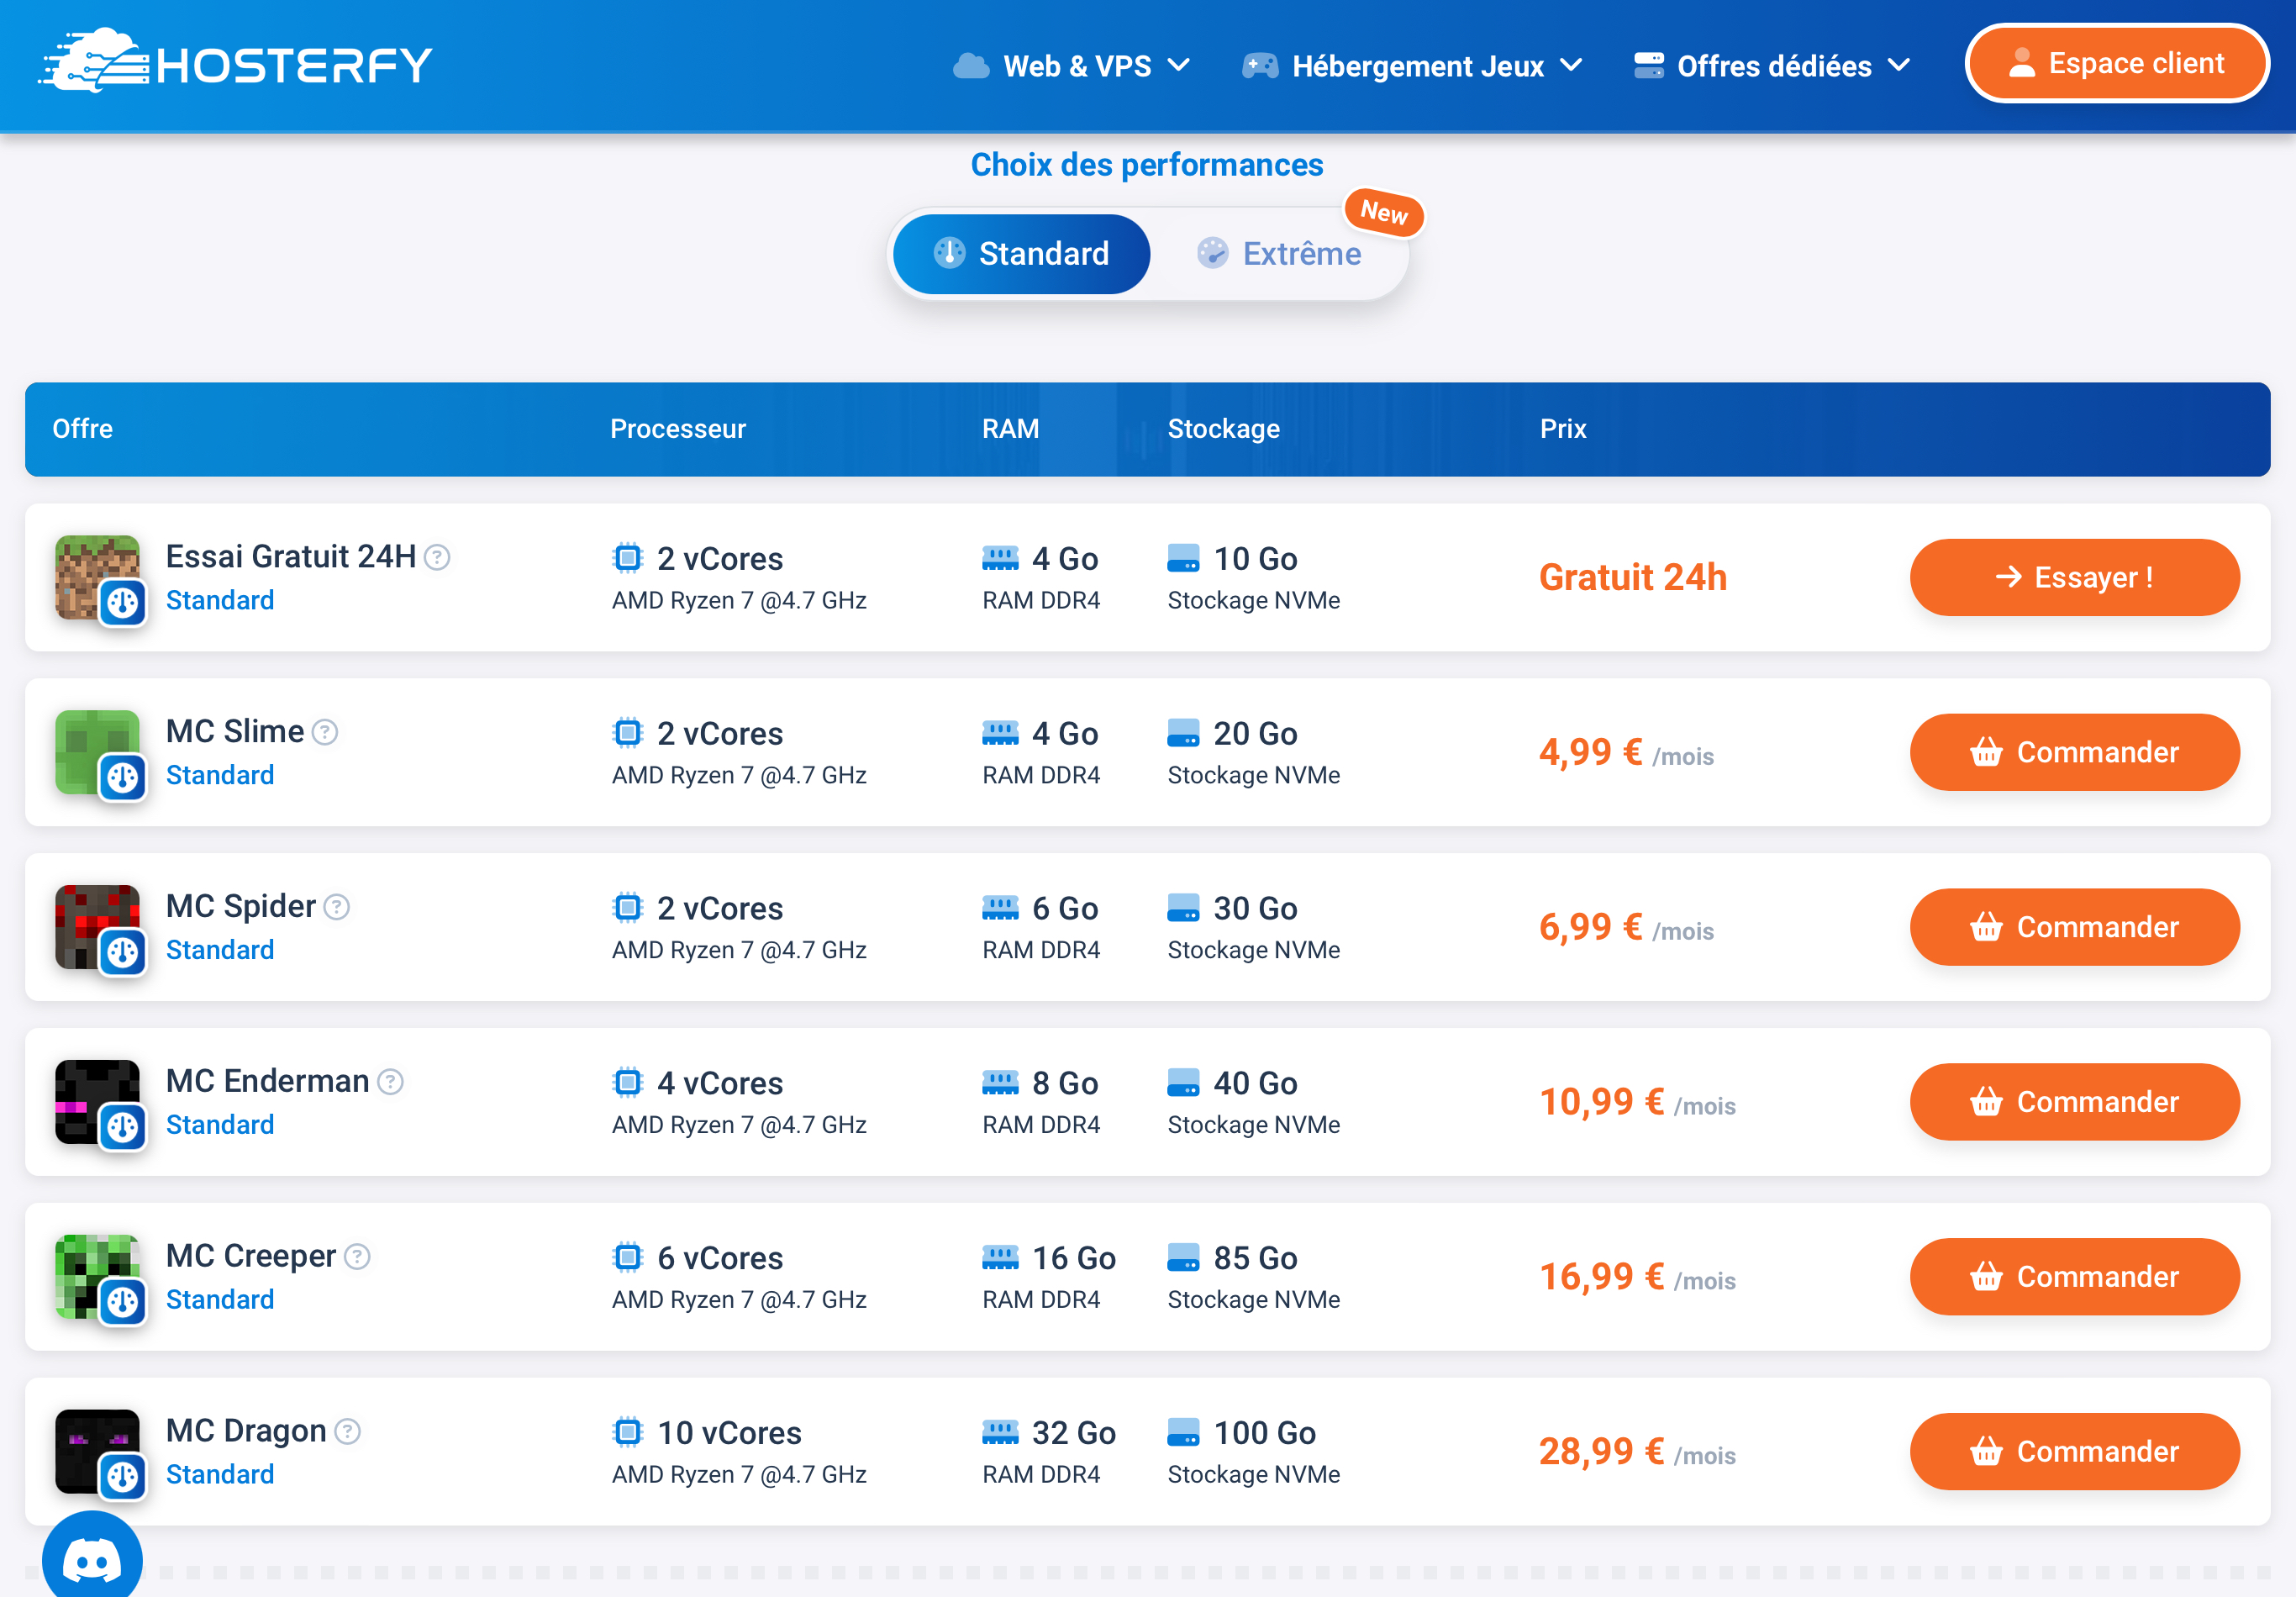Image resolution: width=2296 pixels, height=1597 pixels.
Task: Click the gauge icon in the Extrême toggle
Action: click(x=1213, y=253)
